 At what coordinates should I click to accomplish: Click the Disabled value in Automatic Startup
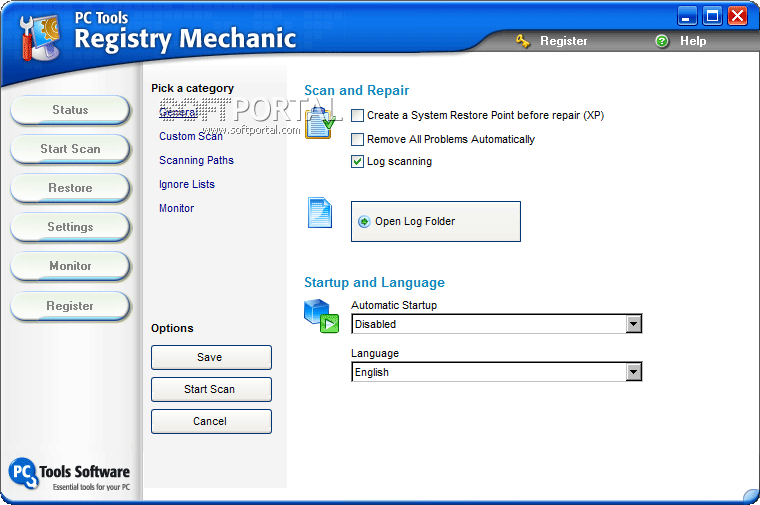pyautogui.click(x=376, y=324)
